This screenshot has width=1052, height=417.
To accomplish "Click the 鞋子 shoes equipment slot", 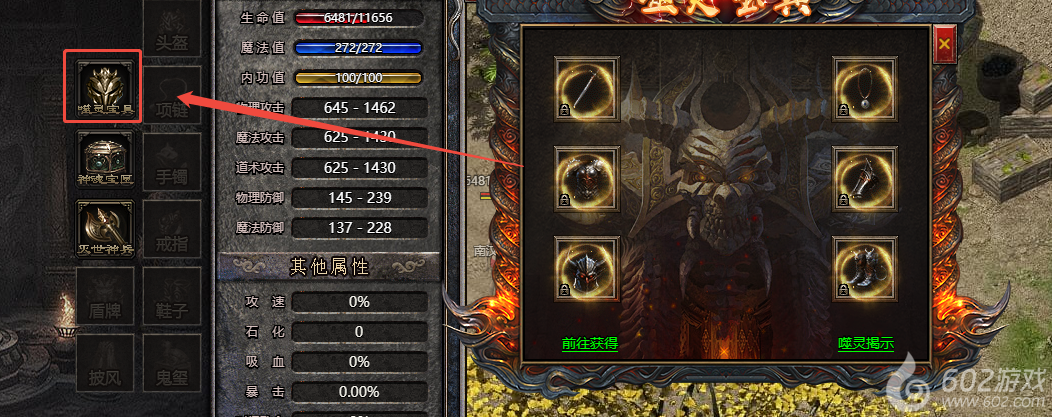I will coord(172,296).
